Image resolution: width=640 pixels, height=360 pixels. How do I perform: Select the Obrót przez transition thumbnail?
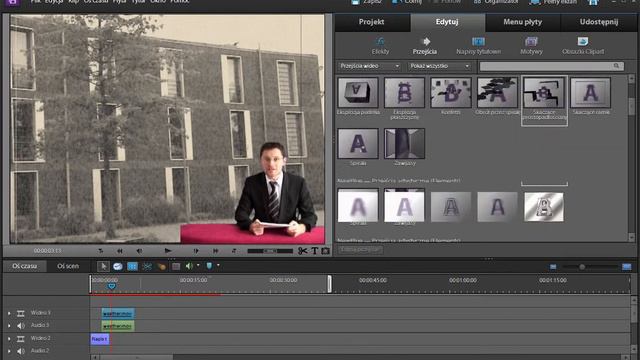497,93
